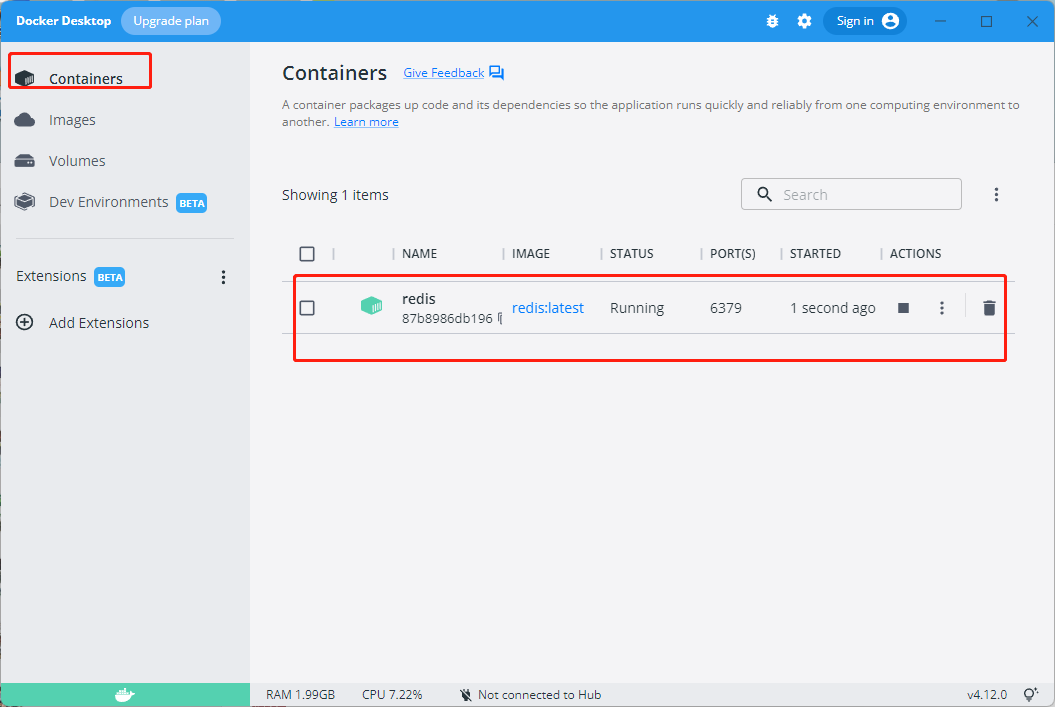Click the Add Extensions plus icon
Image resolution: width=1055 pixels, height=707 pixels.
pyautogui.click(x=24, y=322)
